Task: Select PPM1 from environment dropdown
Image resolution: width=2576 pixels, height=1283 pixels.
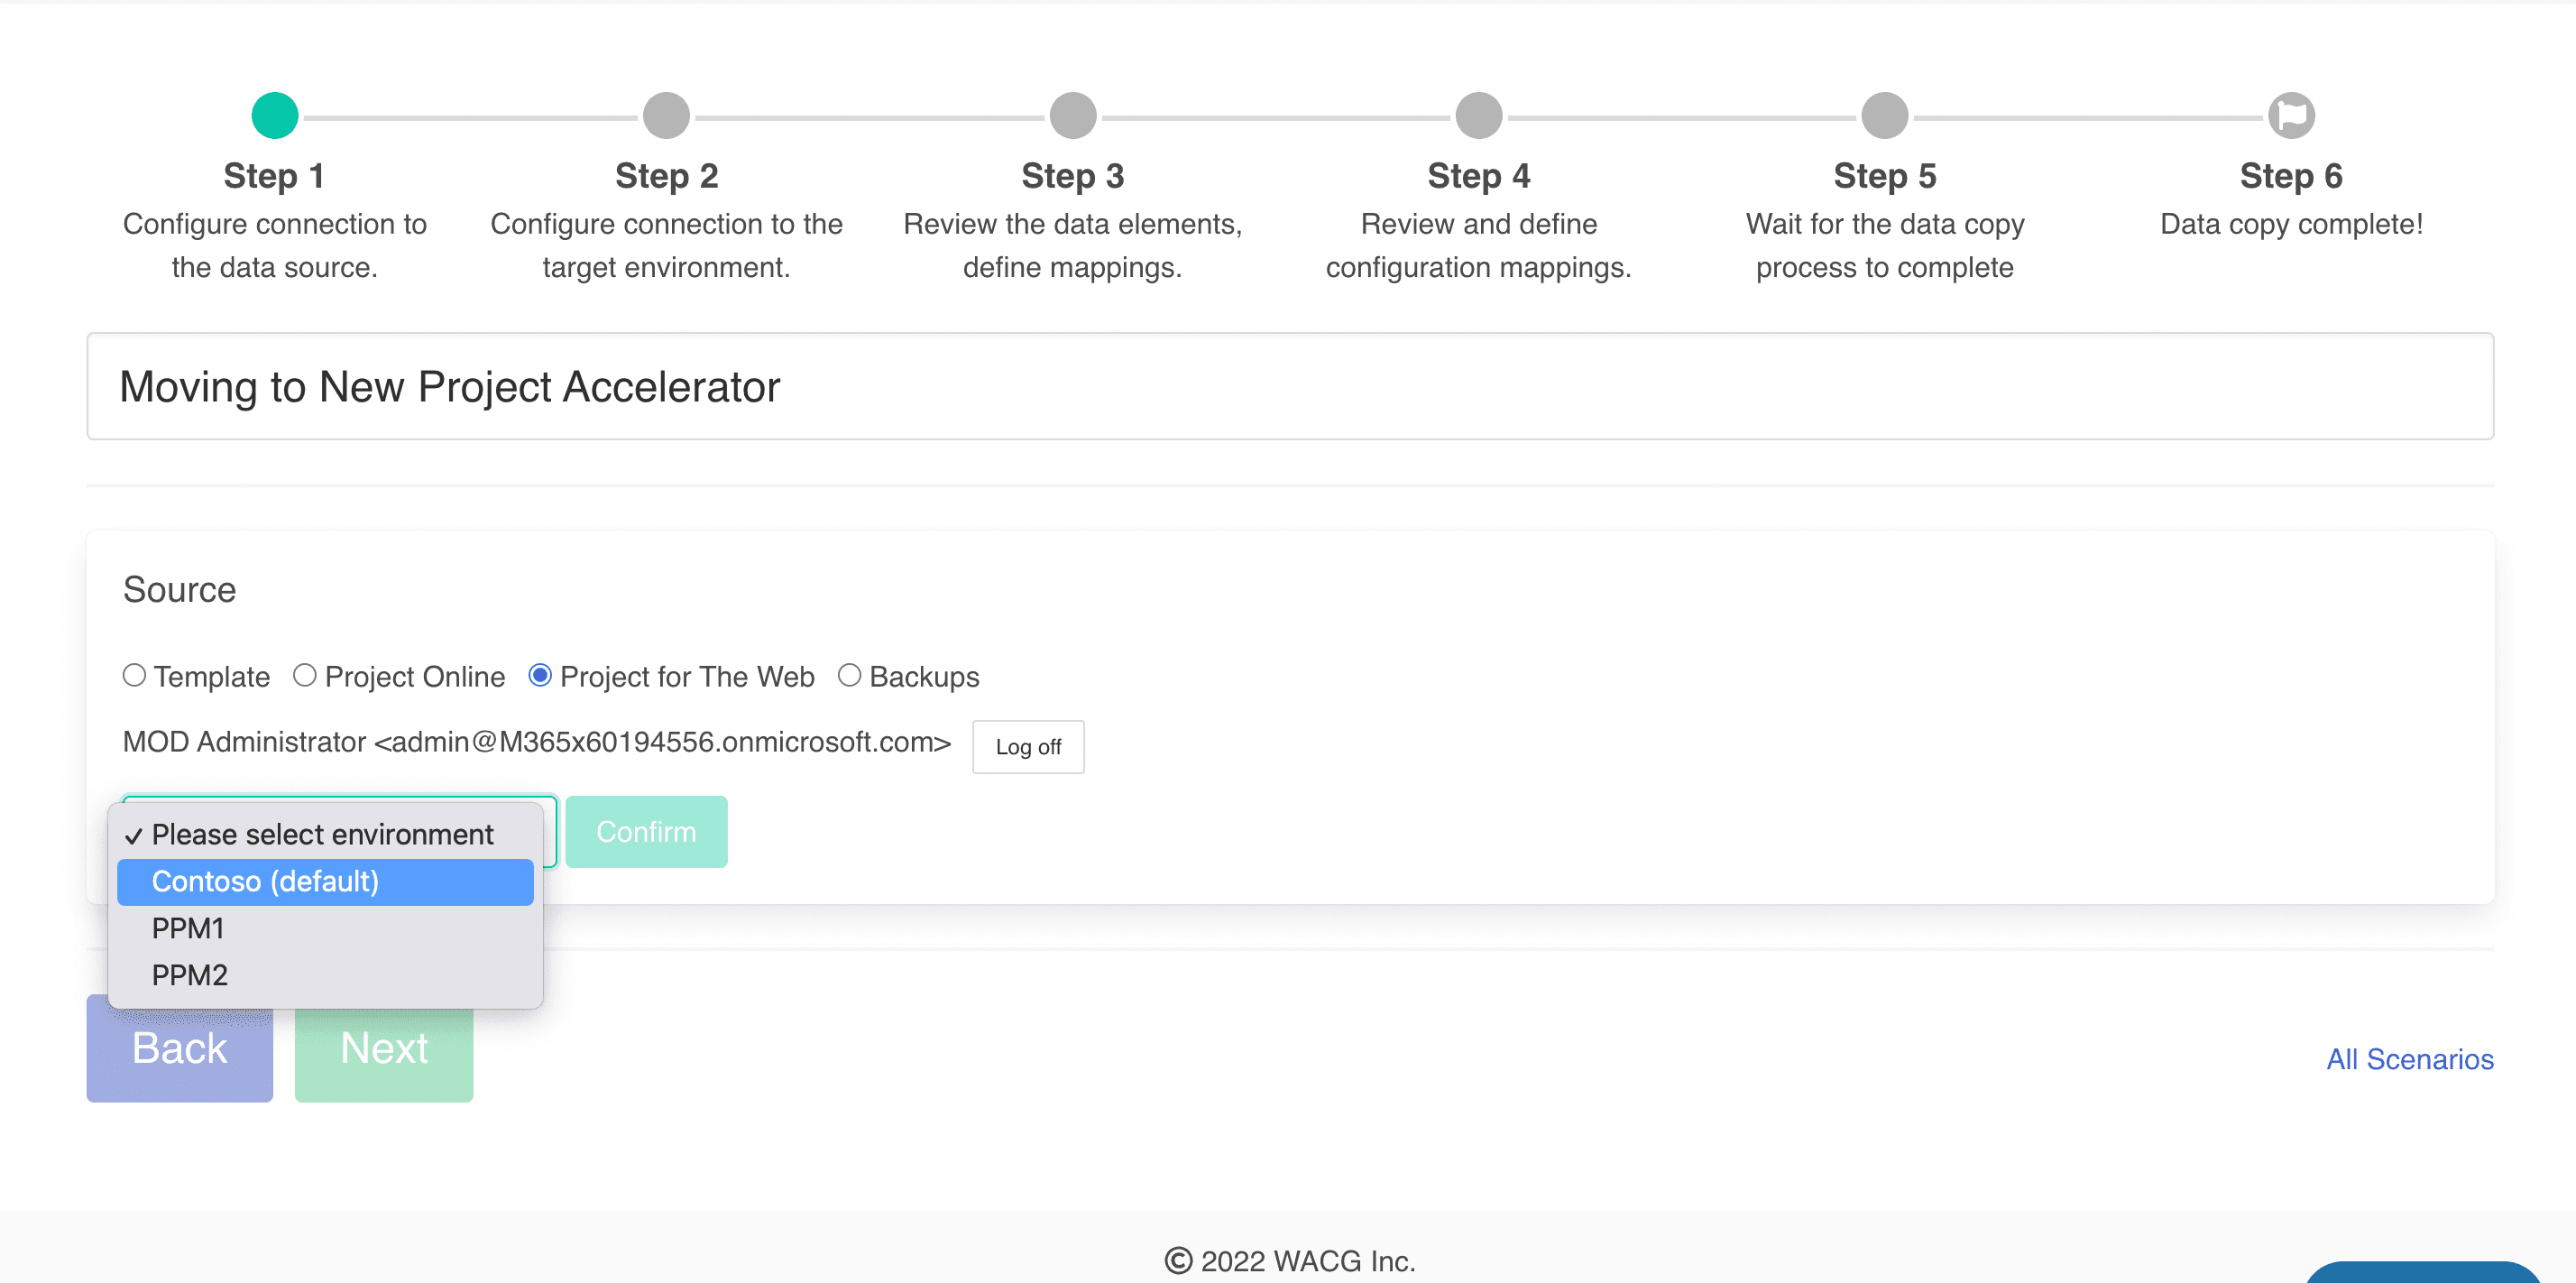Action: click(186, 927)
